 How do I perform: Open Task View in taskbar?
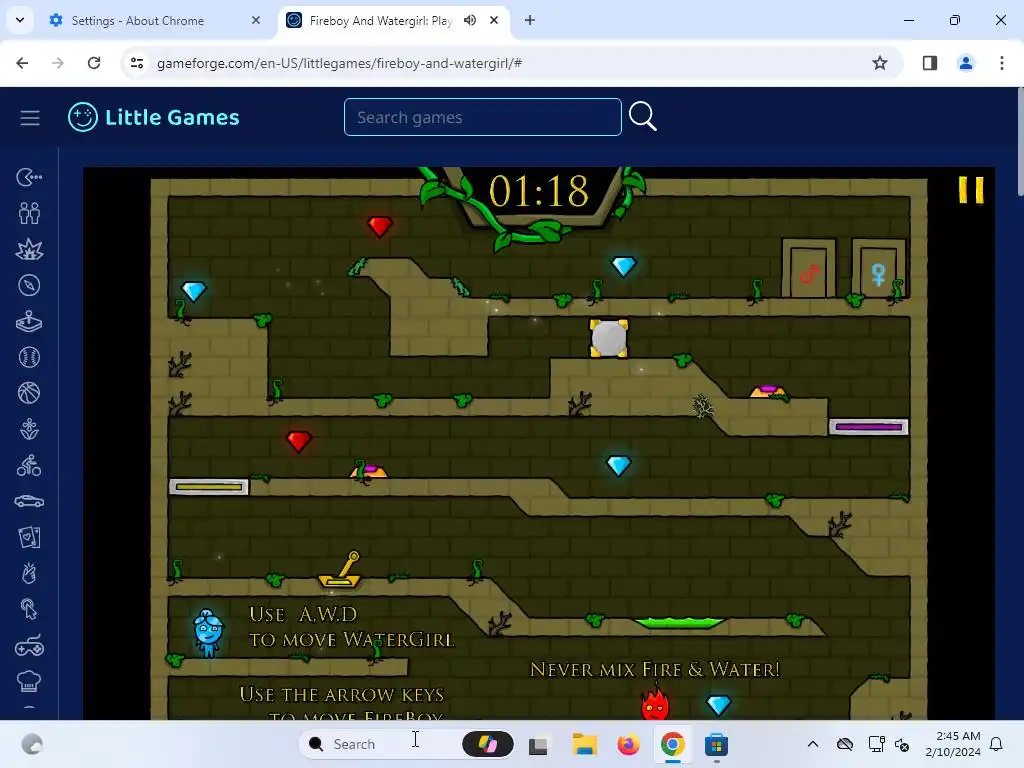pos(538,744)
